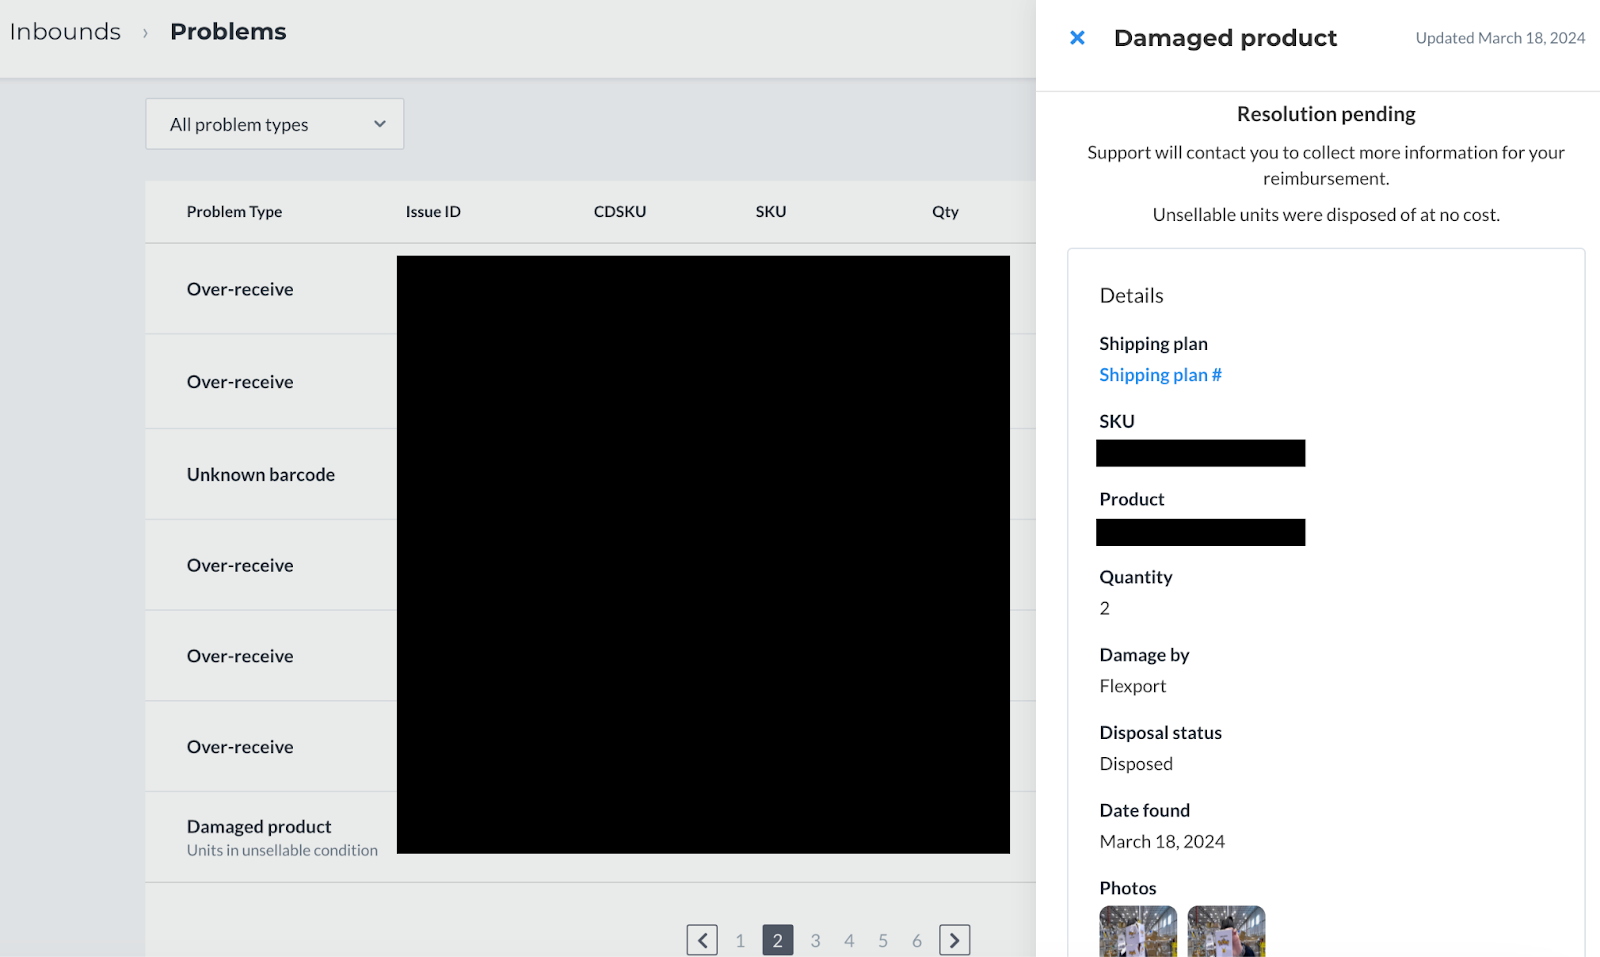Image resolution: width=1600 pixels, height=957 pixels.
Task: Click the Resolution pending heading
Action: pyautogui.click(x=1326, y=114)
